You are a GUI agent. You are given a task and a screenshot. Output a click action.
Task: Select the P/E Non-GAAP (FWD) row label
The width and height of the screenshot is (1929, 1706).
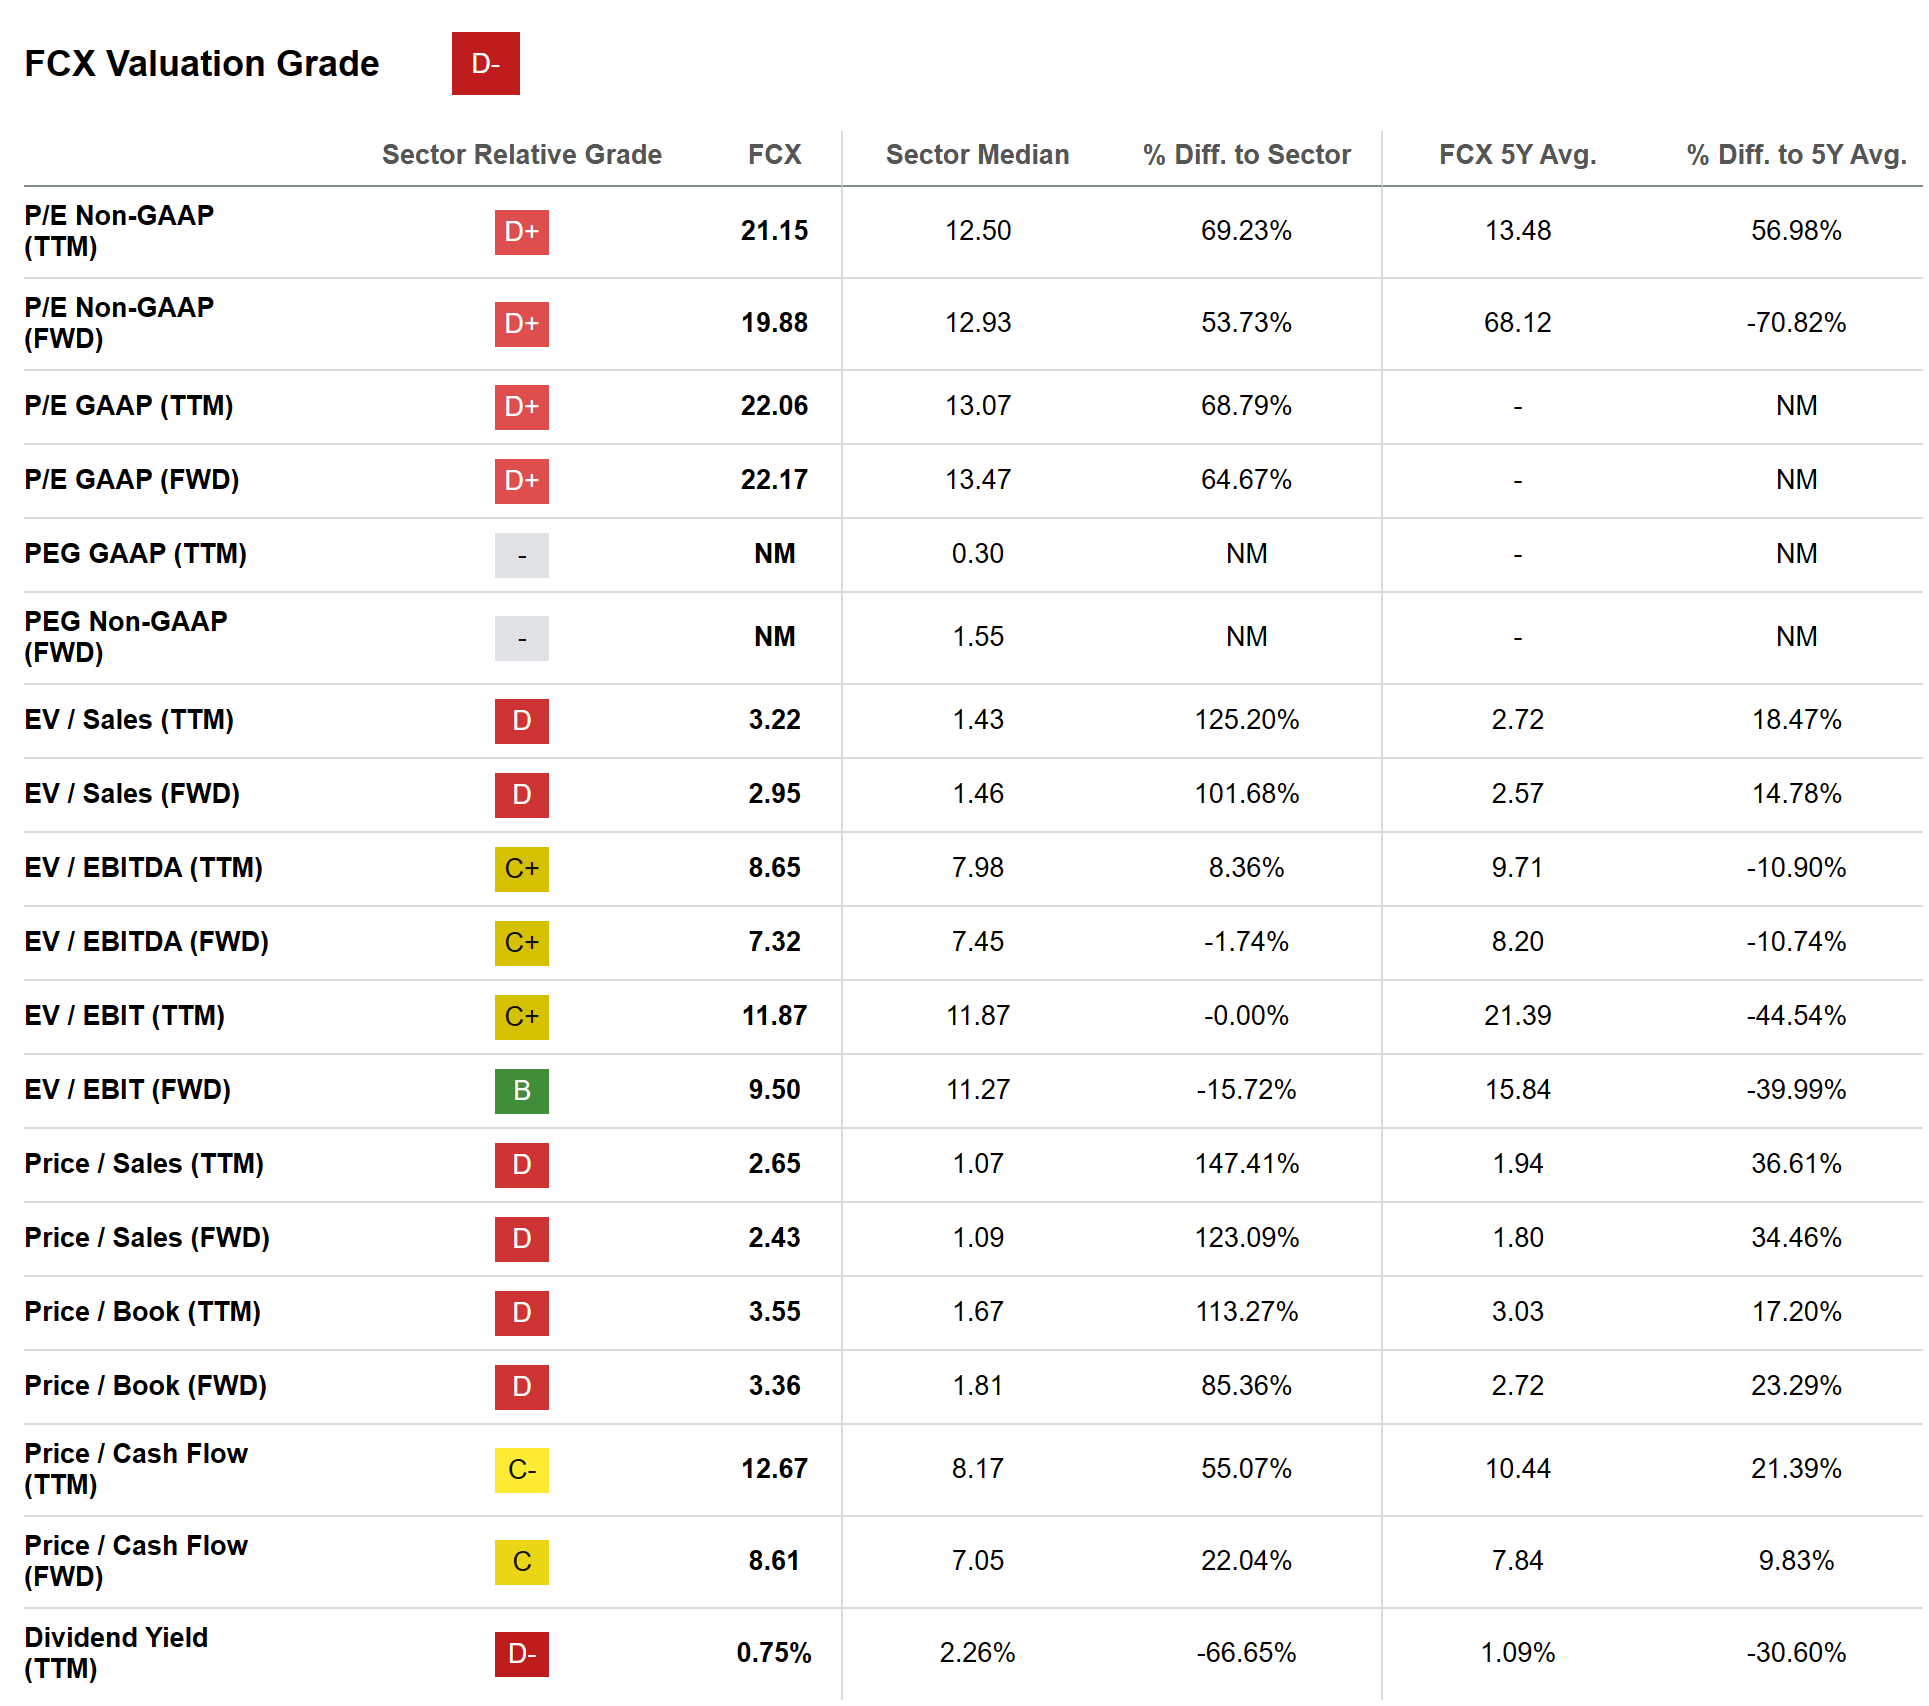click(118, 323)
